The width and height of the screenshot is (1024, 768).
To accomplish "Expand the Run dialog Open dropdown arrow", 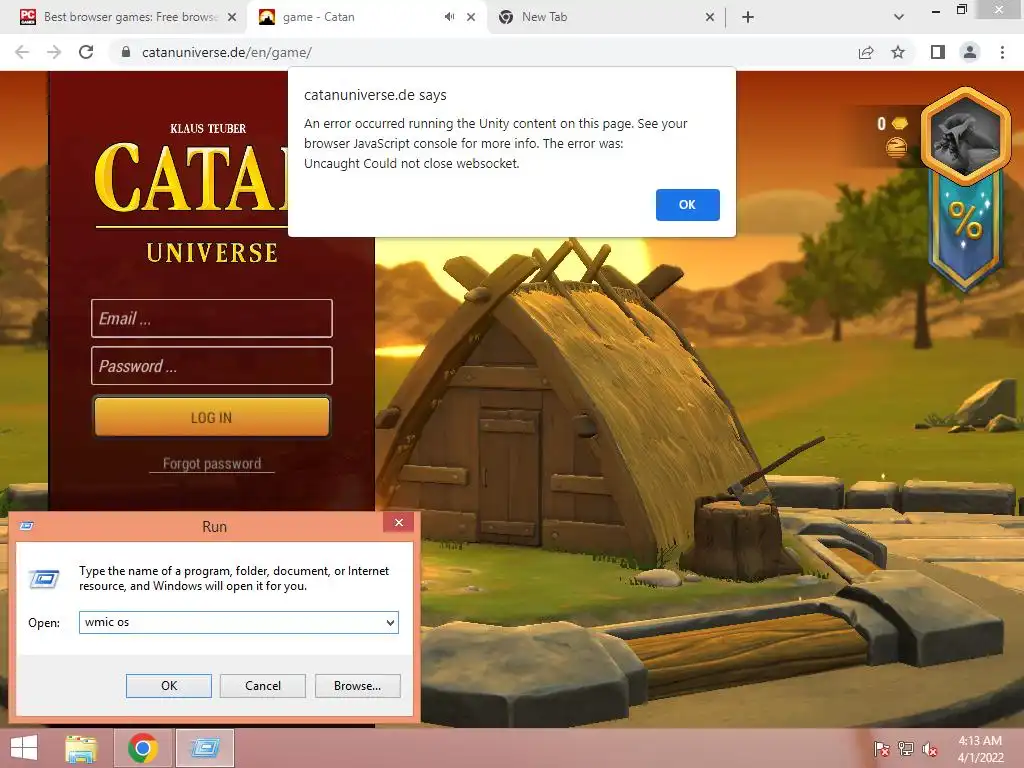I will pos(390,622).
